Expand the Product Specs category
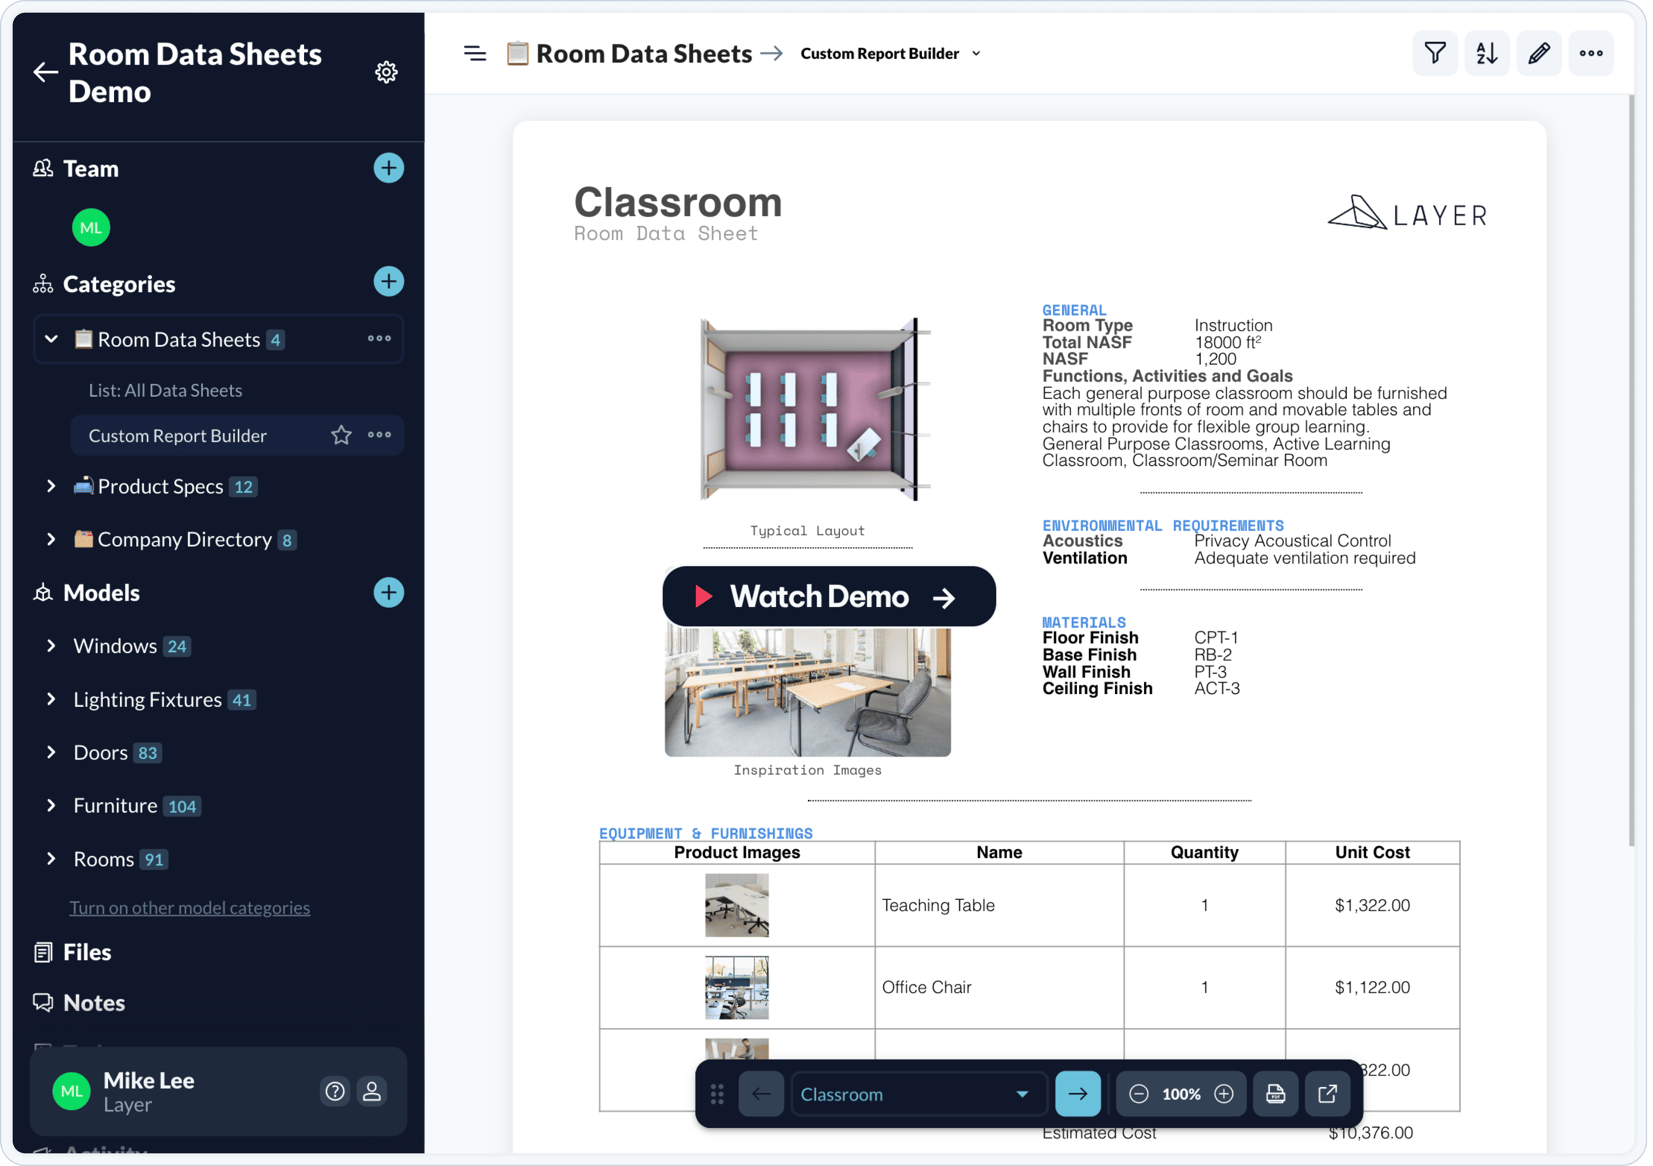This screenshot has height=1166, width=1653. (x=51, y=486)
